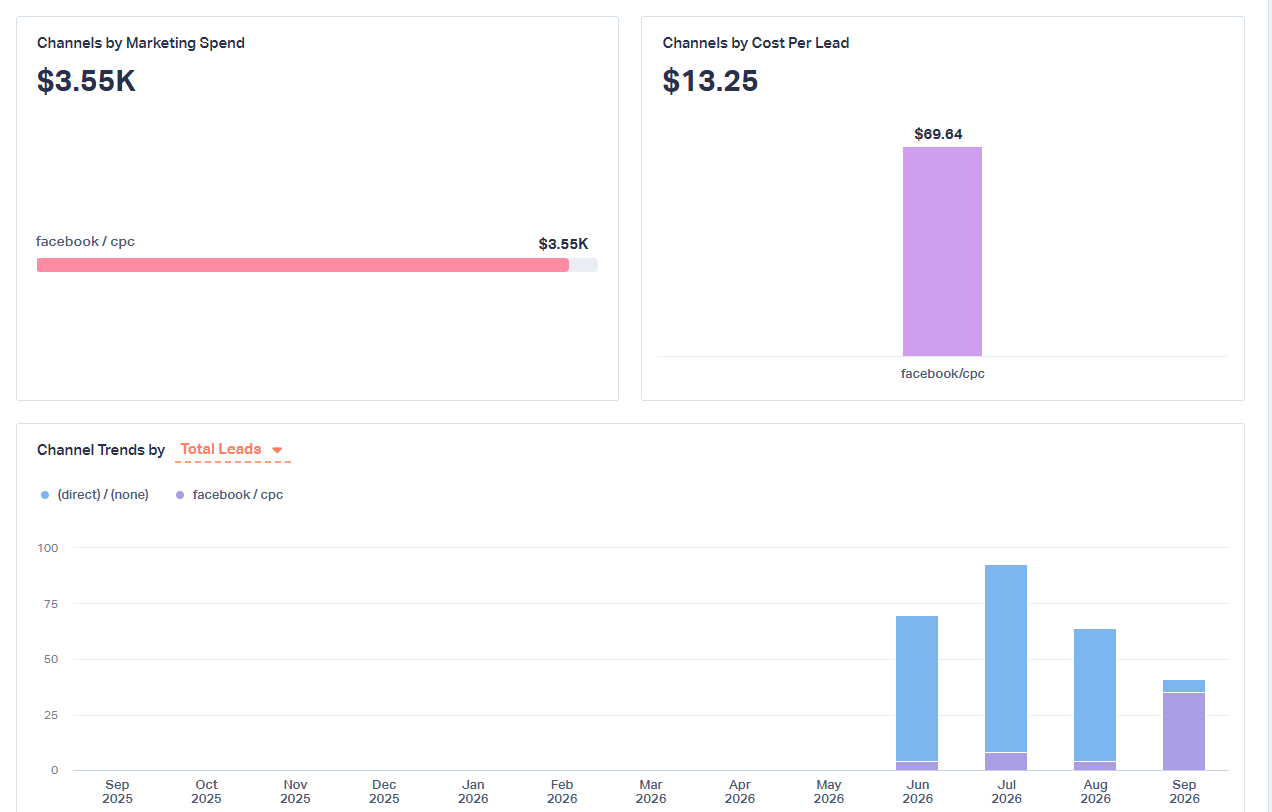Viewport: 1272px width, 812px height.
Task: Click the blue Jul 2026 bar segment
Action: [x=1006, y=658]
